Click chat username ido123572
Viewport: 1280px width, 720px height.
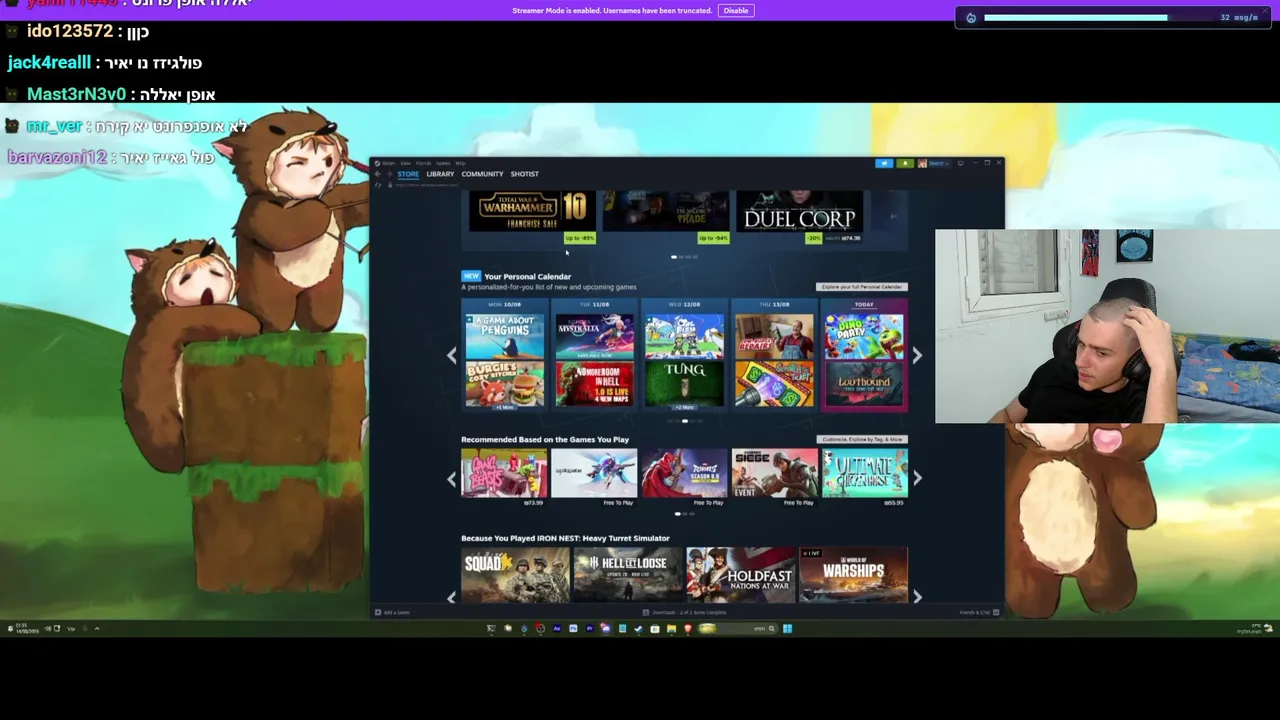(70, 31)
